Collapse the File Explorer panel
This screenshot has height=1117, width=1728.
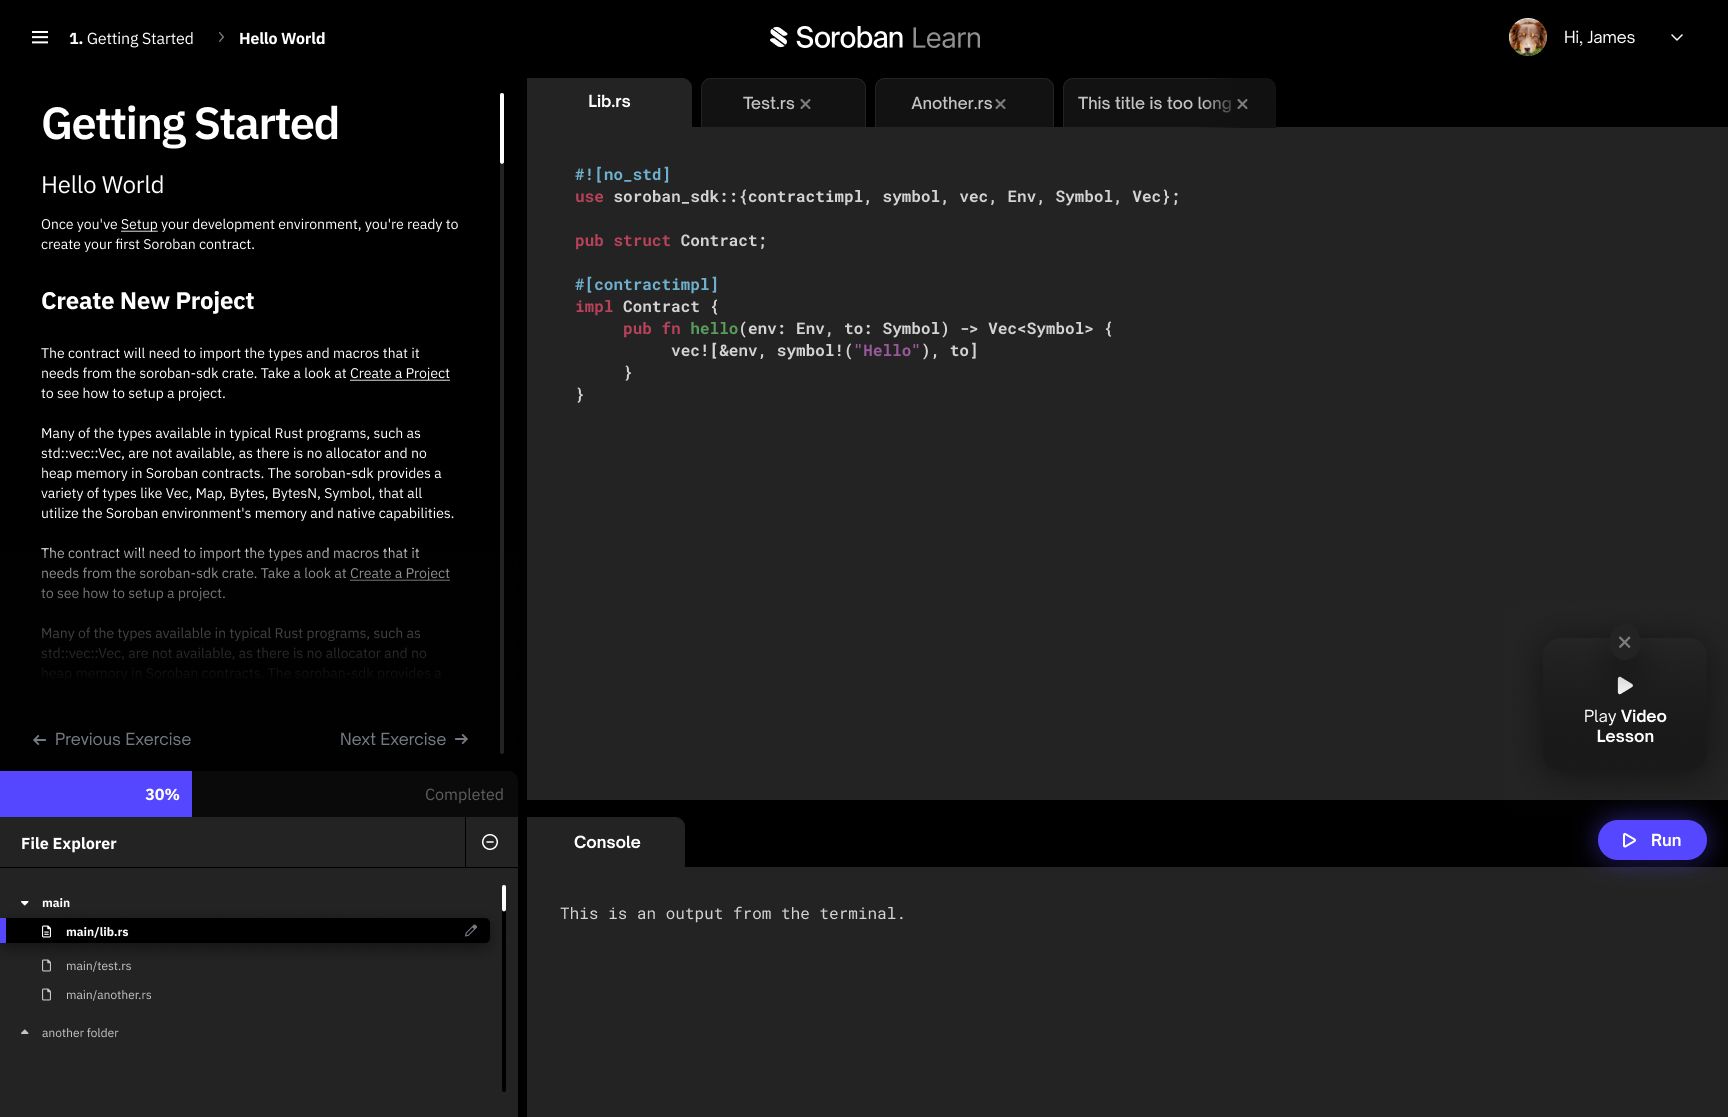click(490, 842)
